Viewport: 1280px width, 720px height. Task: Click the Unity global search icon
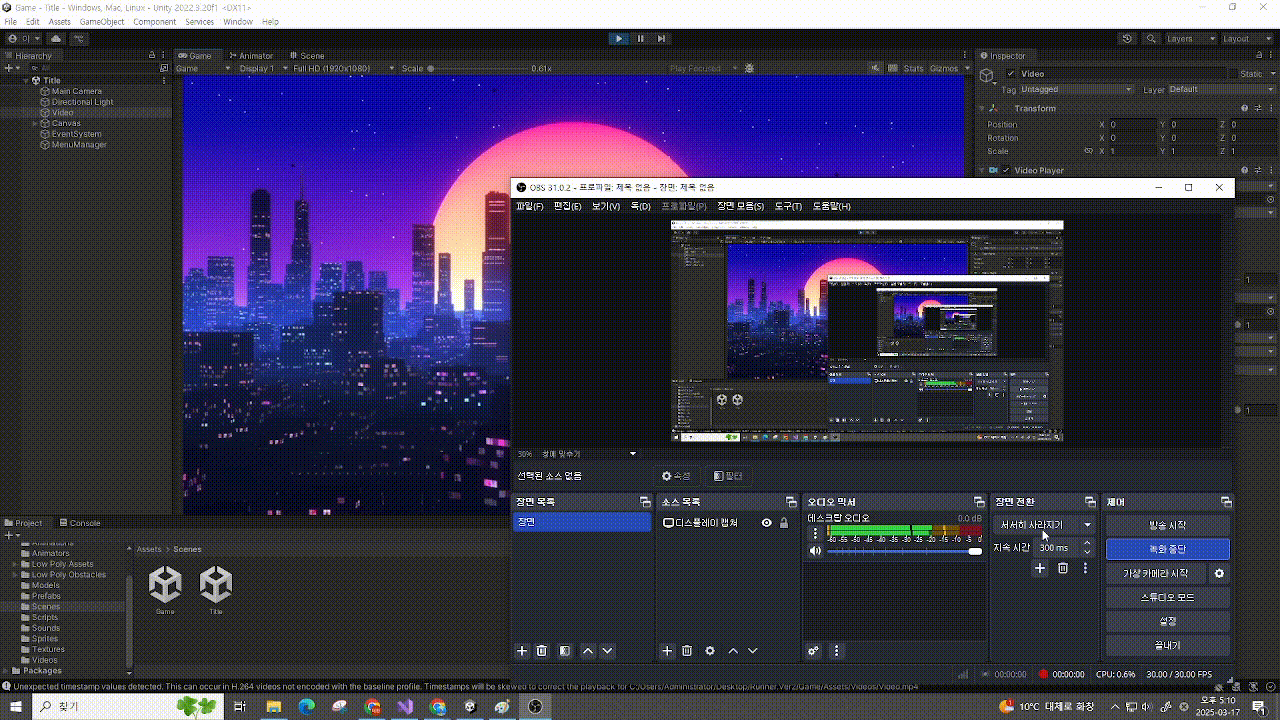pos(1150,38)
